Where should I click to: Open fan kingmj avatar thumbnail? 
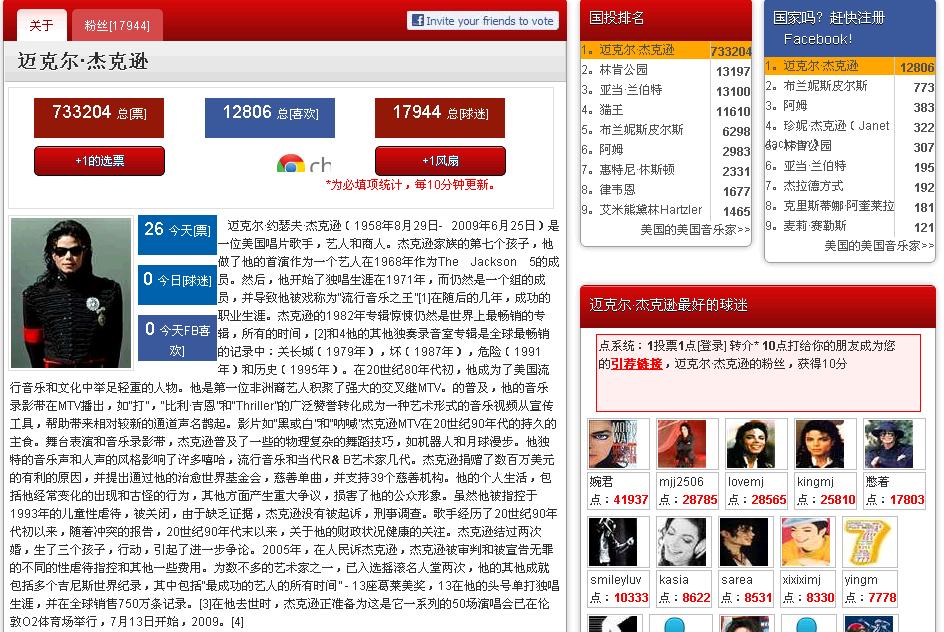(820, 444)
